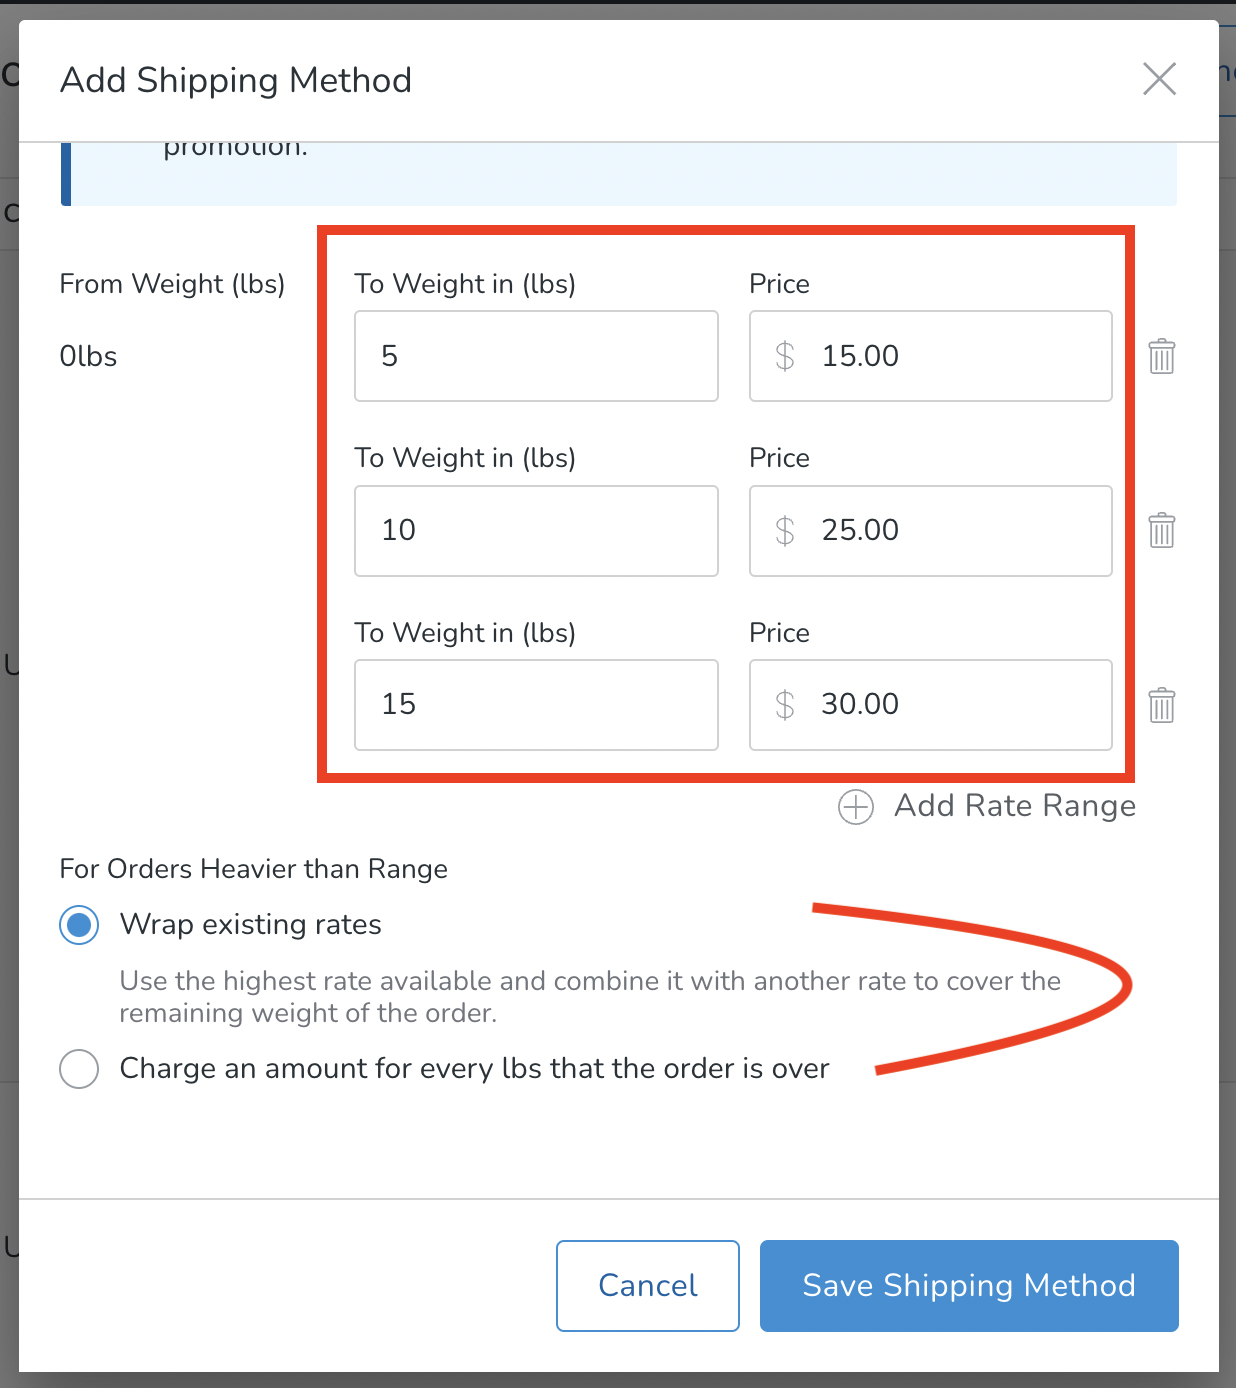Focus the To Weight field containing 5

point(536,356)
